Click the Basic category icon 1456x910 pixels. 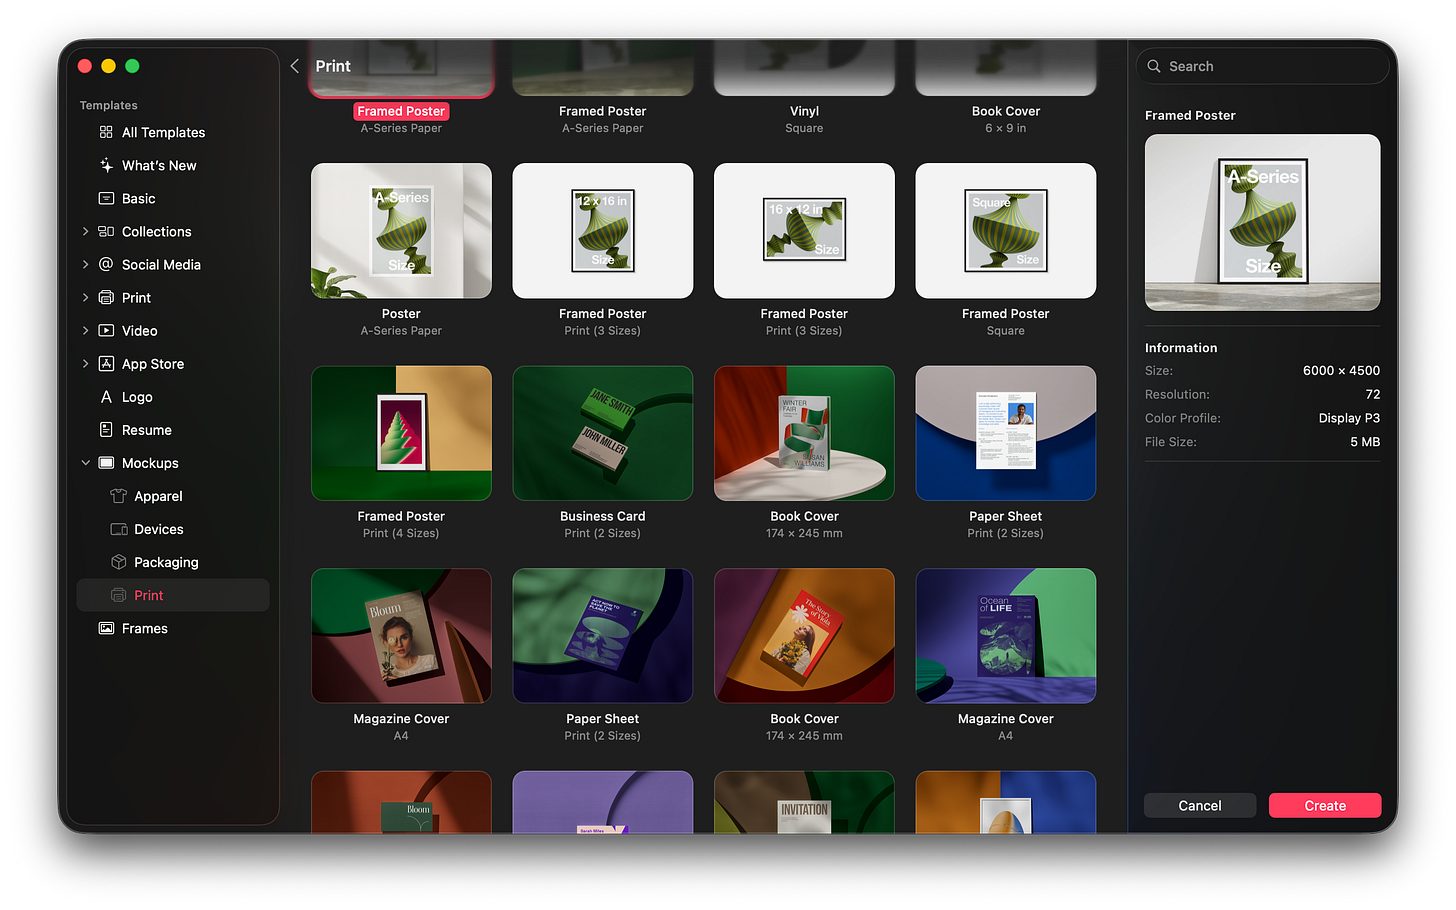tap(106, 198)
